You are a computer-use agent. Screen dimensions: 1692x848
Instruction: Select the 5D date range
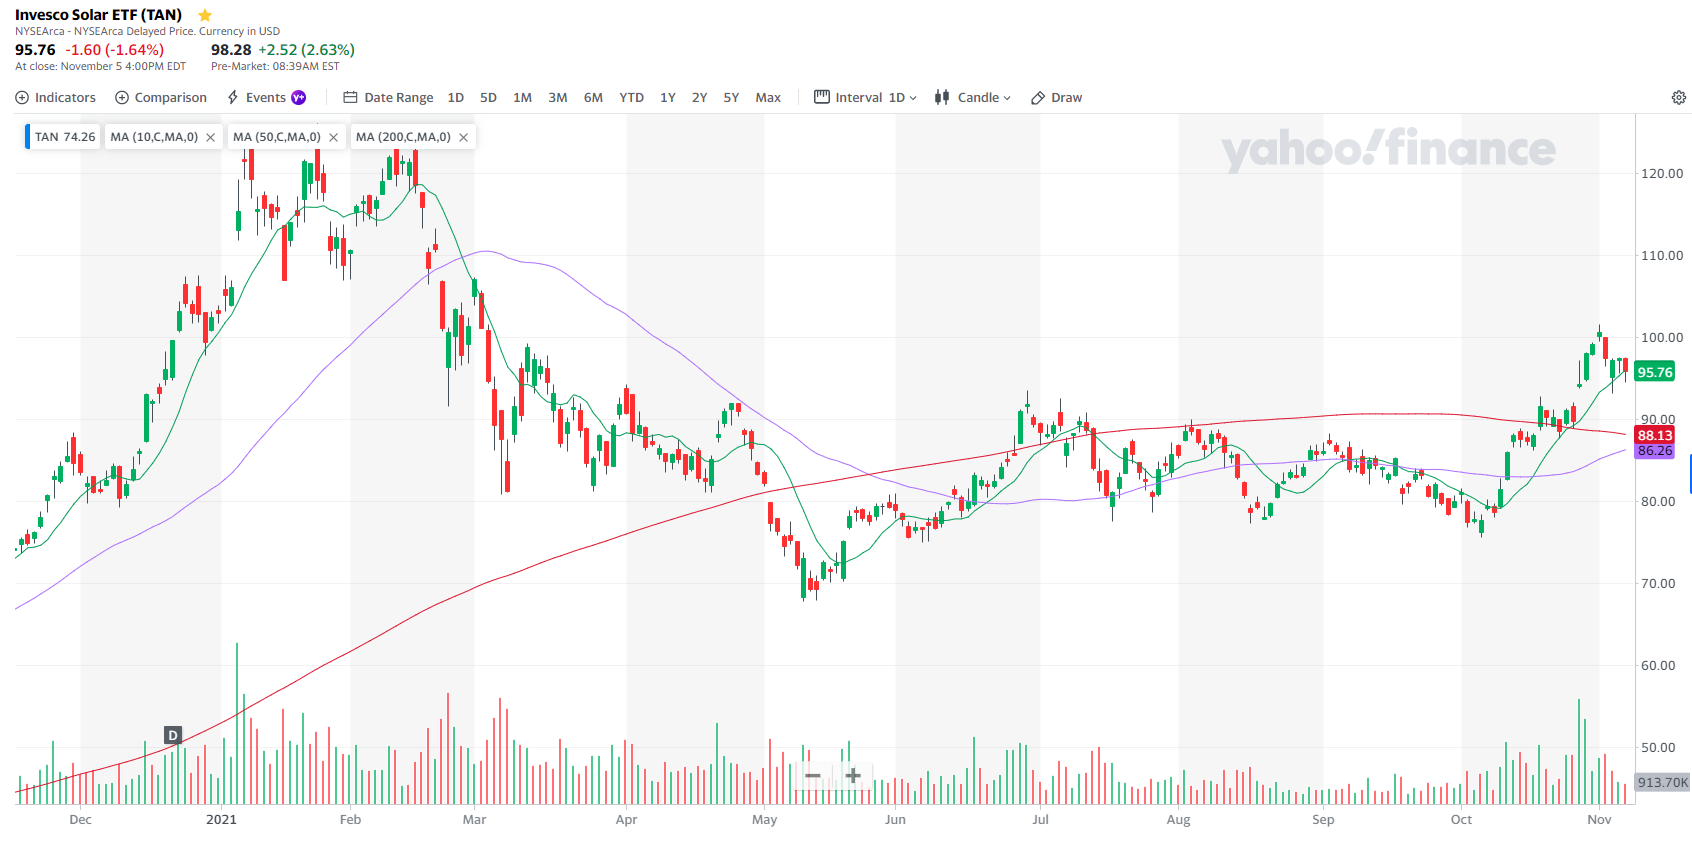(488, 97)
